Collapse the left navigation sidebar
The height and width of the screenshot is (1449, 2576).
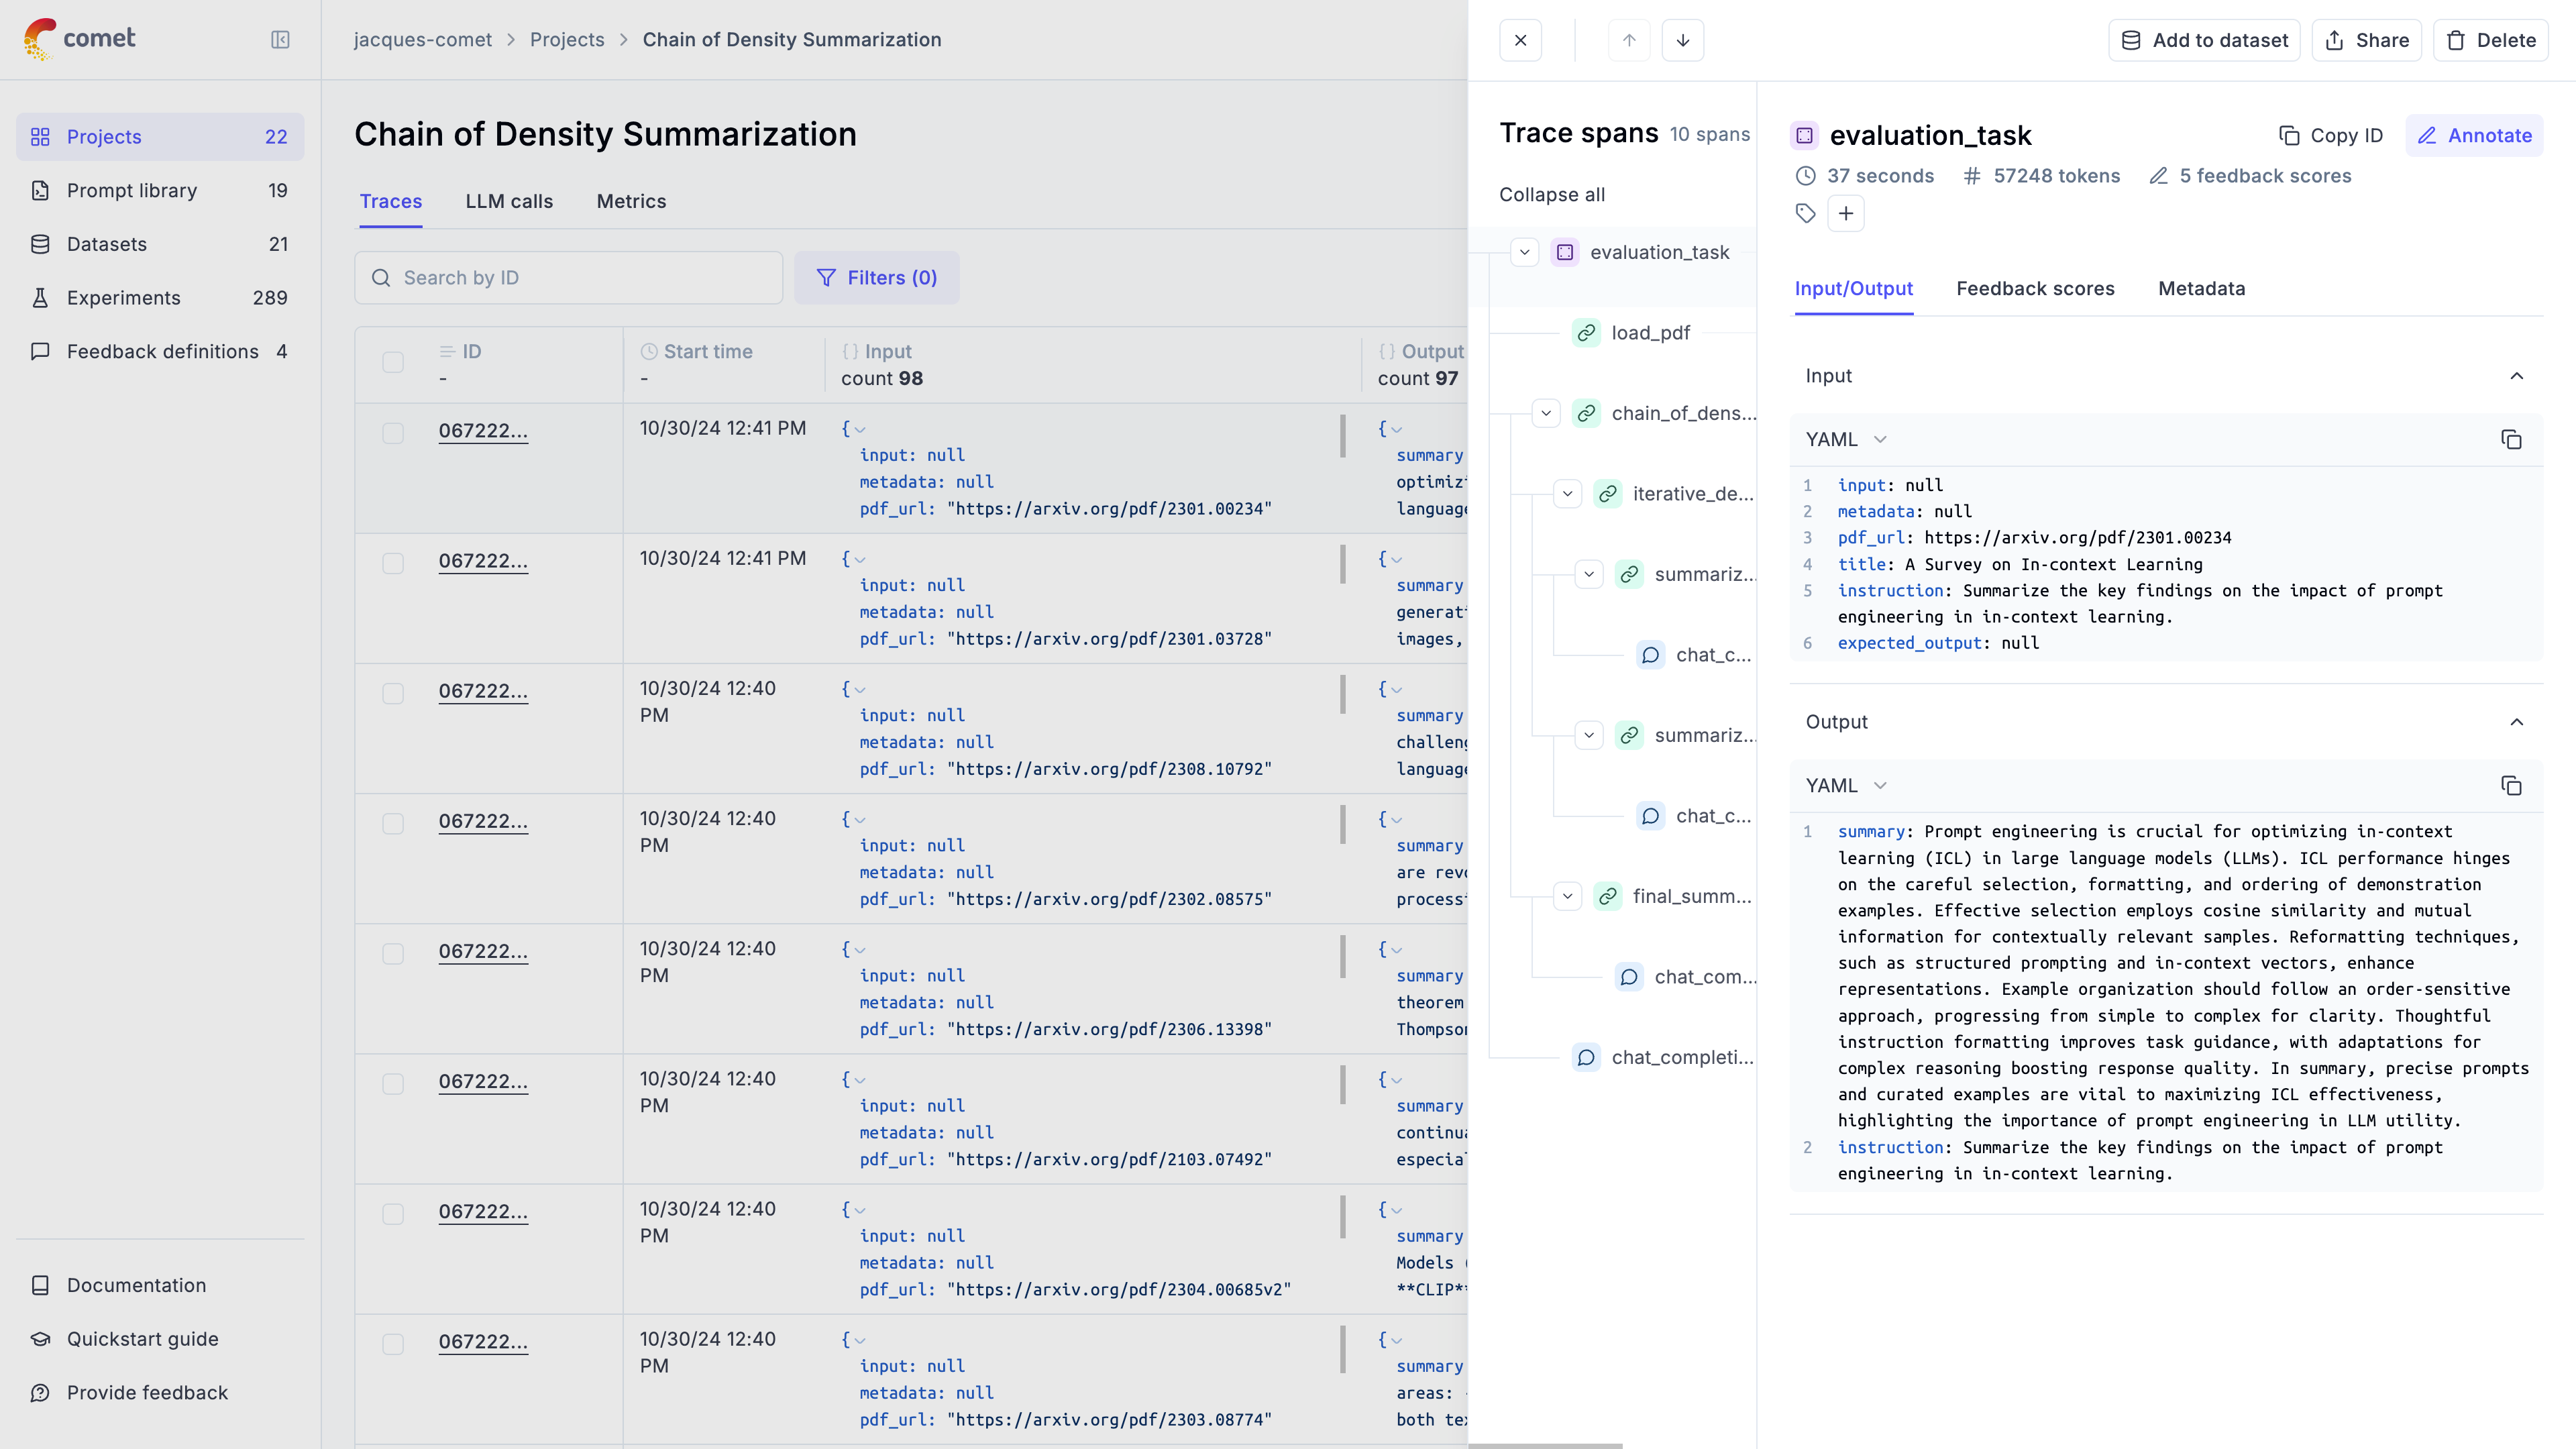tap(281, 40)
